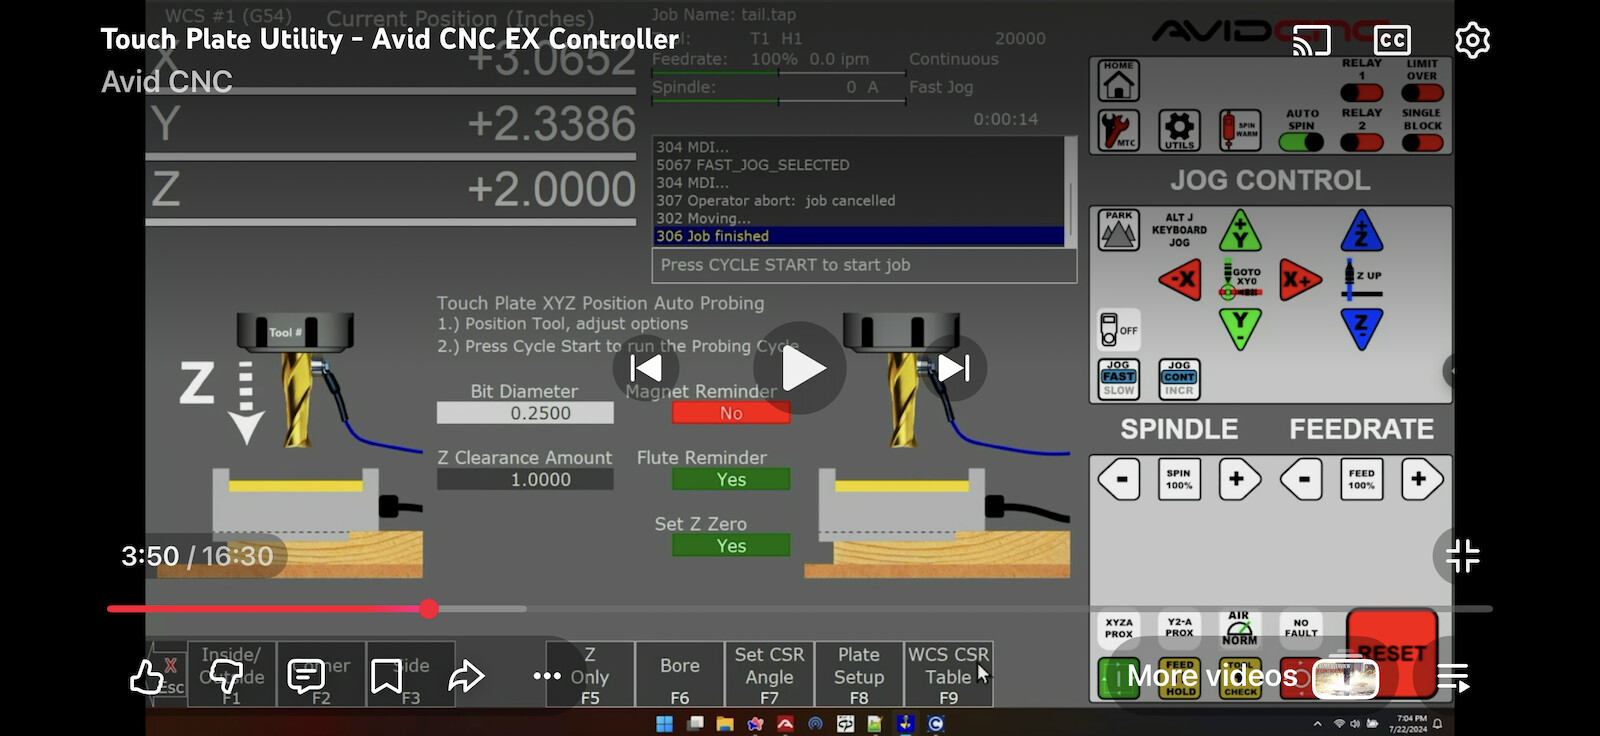
Task: Toggle the Relay 2 switch
Action: pyautogui.click(x=1361, y=142)
